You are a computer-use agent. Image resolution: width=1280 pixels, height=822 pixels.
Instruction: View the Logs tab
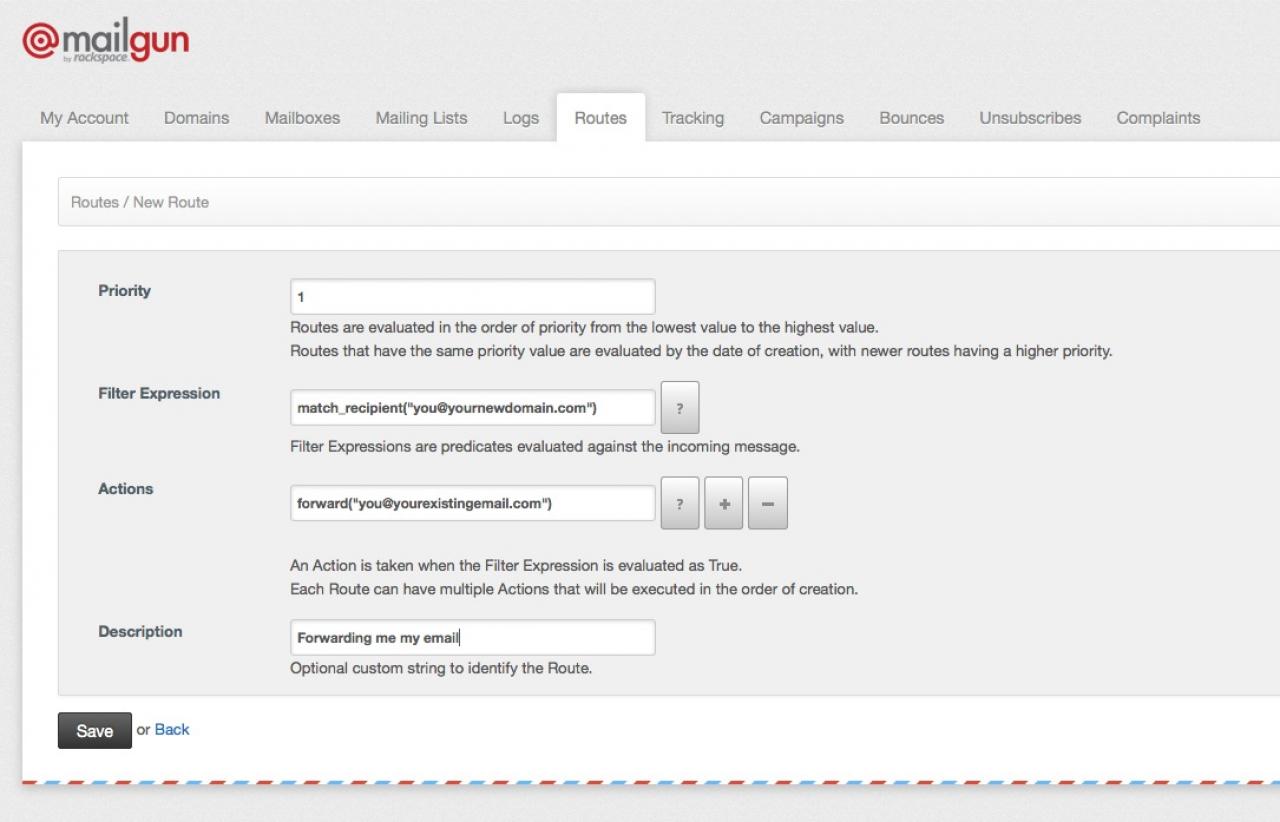(521, 118)
